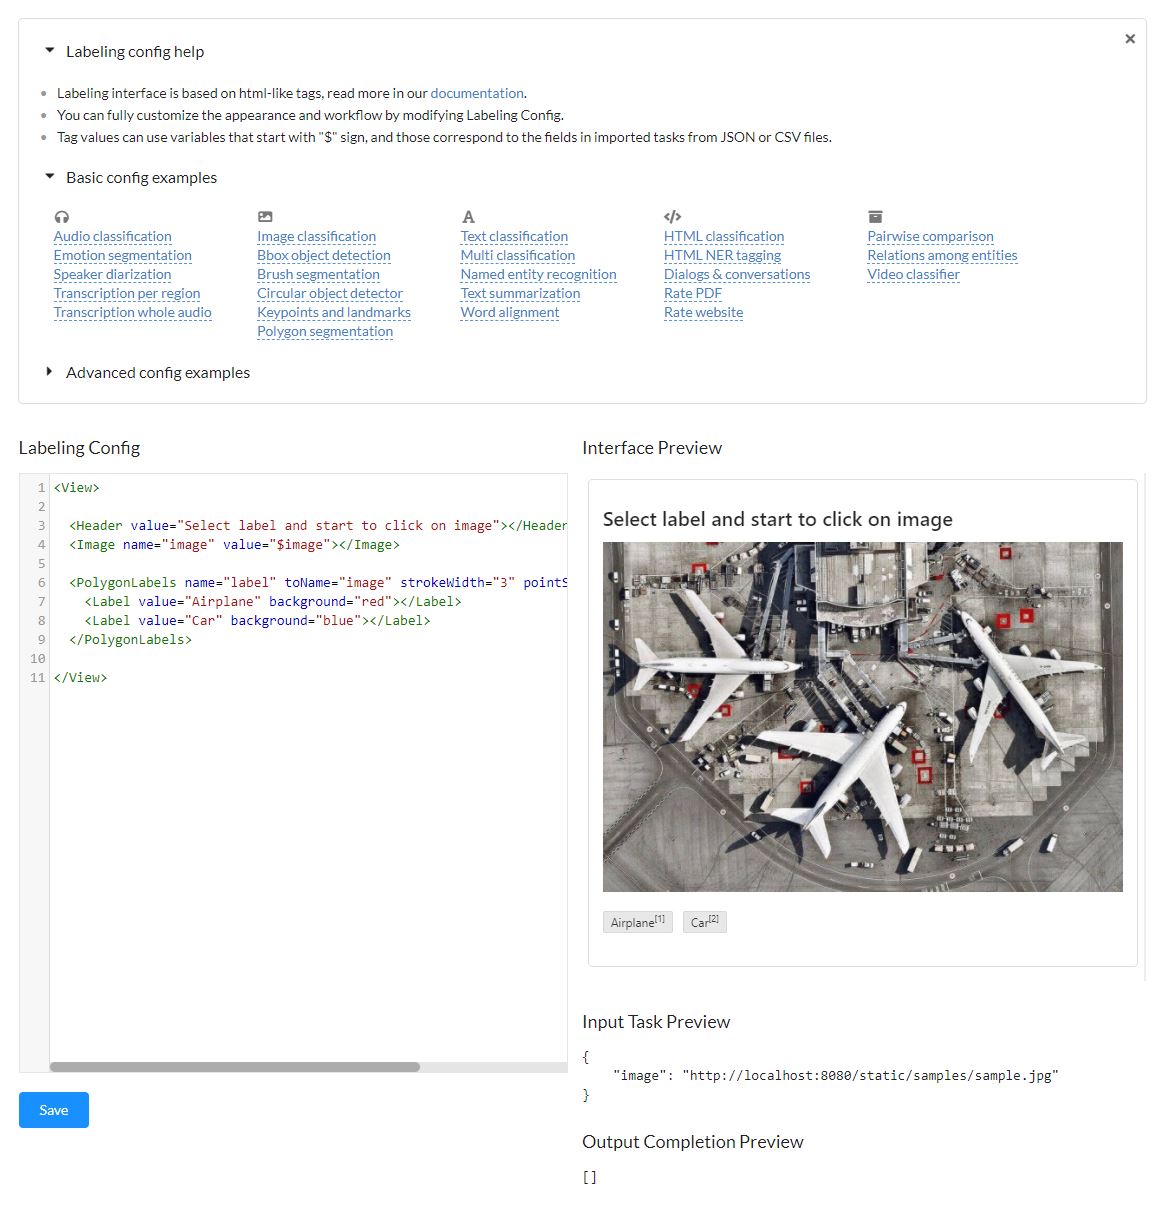
Task: Select Speaker diarization example
Action: 112,275
